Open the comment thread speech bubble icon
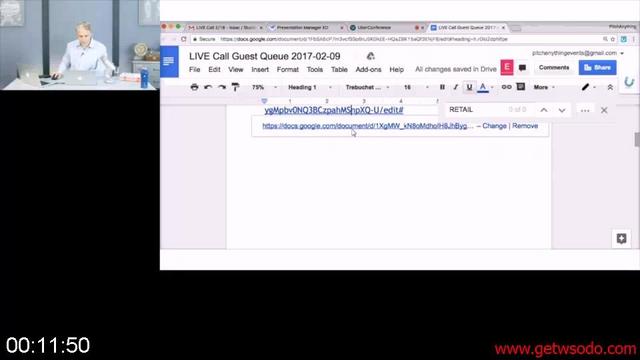 pyautogui.click(x=522, y=68)
